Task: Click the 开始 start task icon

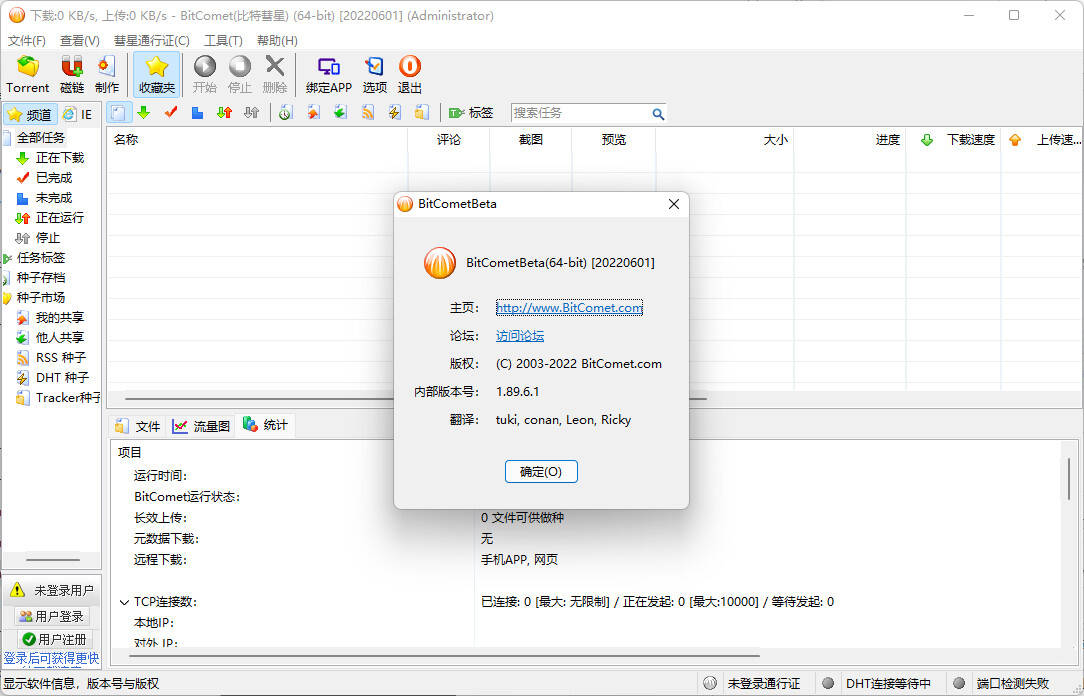Action: pos(205,74)
